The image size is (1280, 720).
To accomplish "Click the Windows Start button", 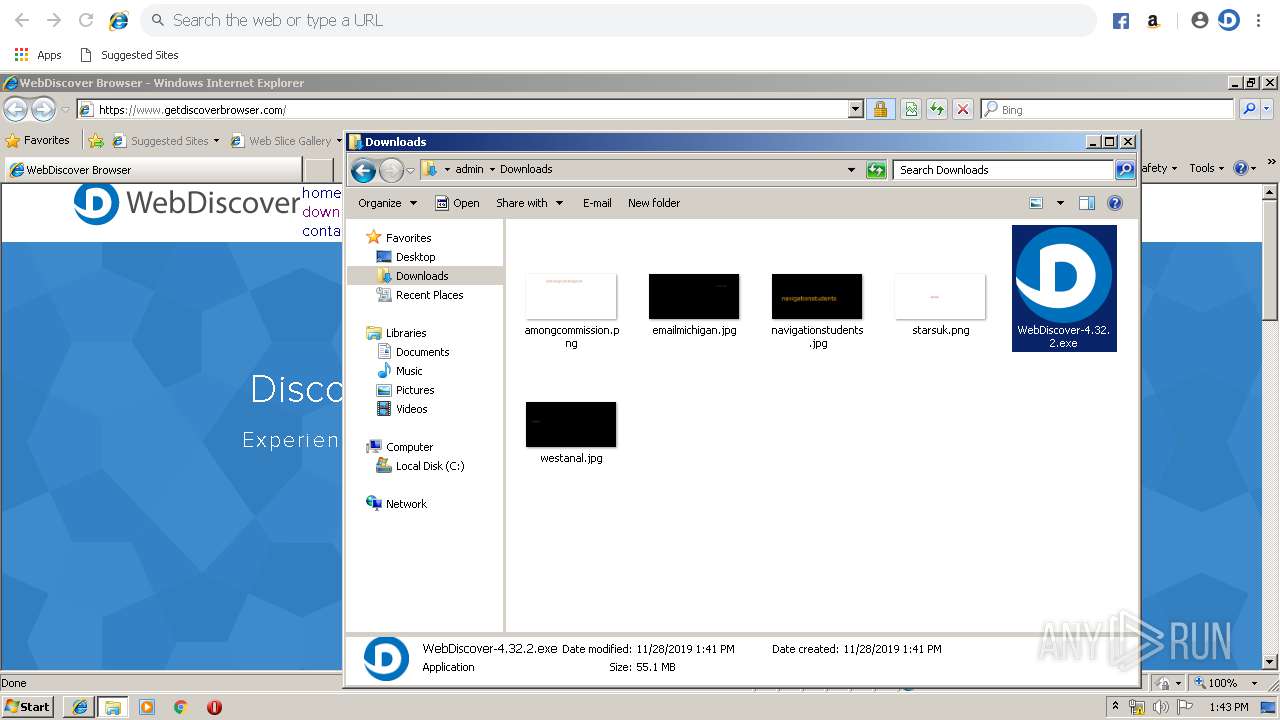I will click(x=28, y=707).
